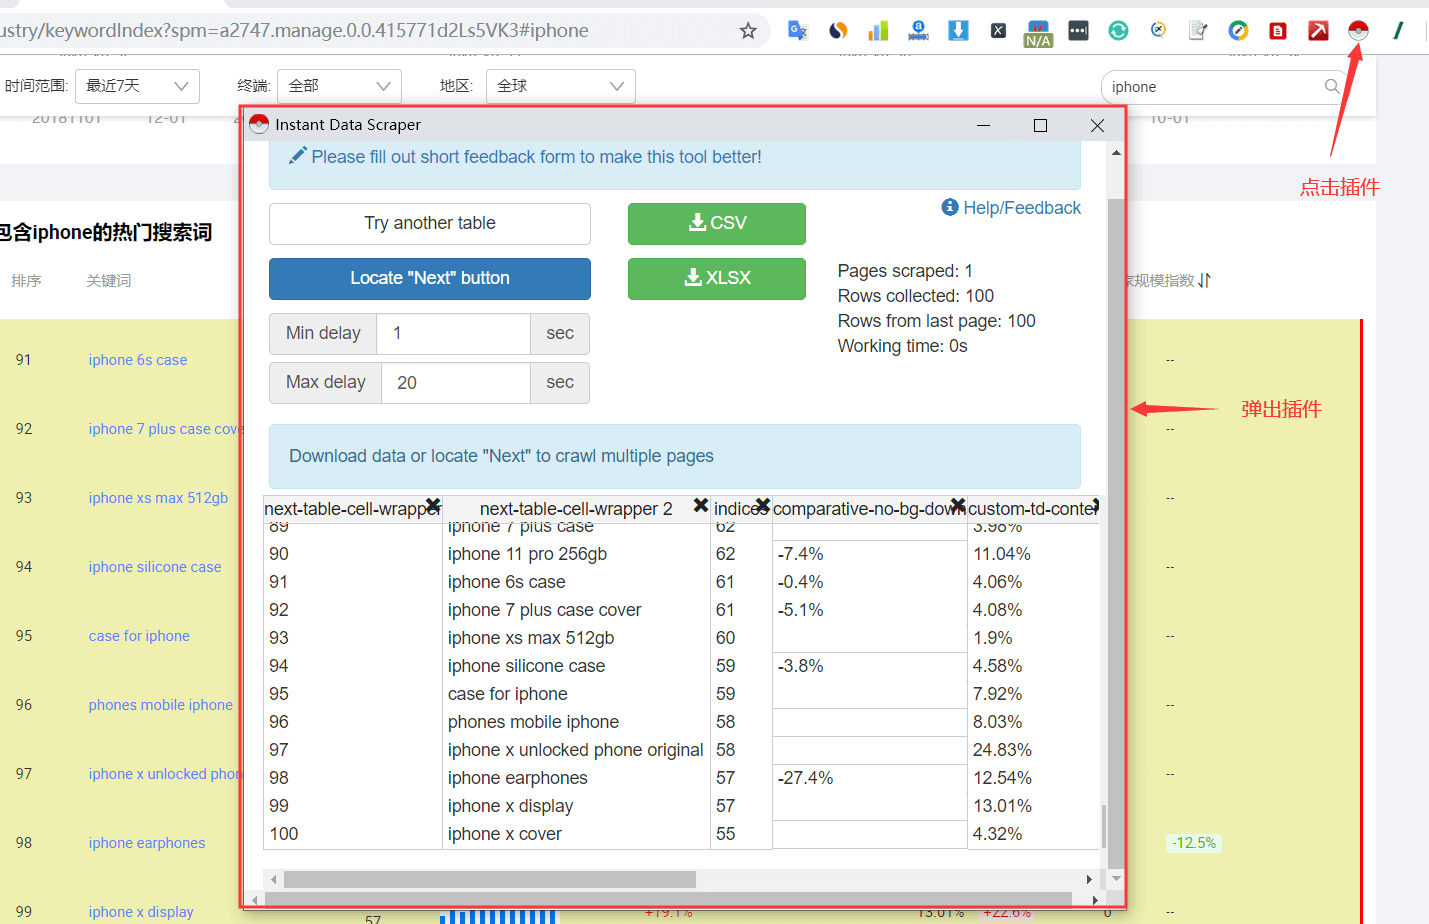The height and width of the screenshot is (924, 1429).
Task: Open the Google Translate extension
Action: 797,31
